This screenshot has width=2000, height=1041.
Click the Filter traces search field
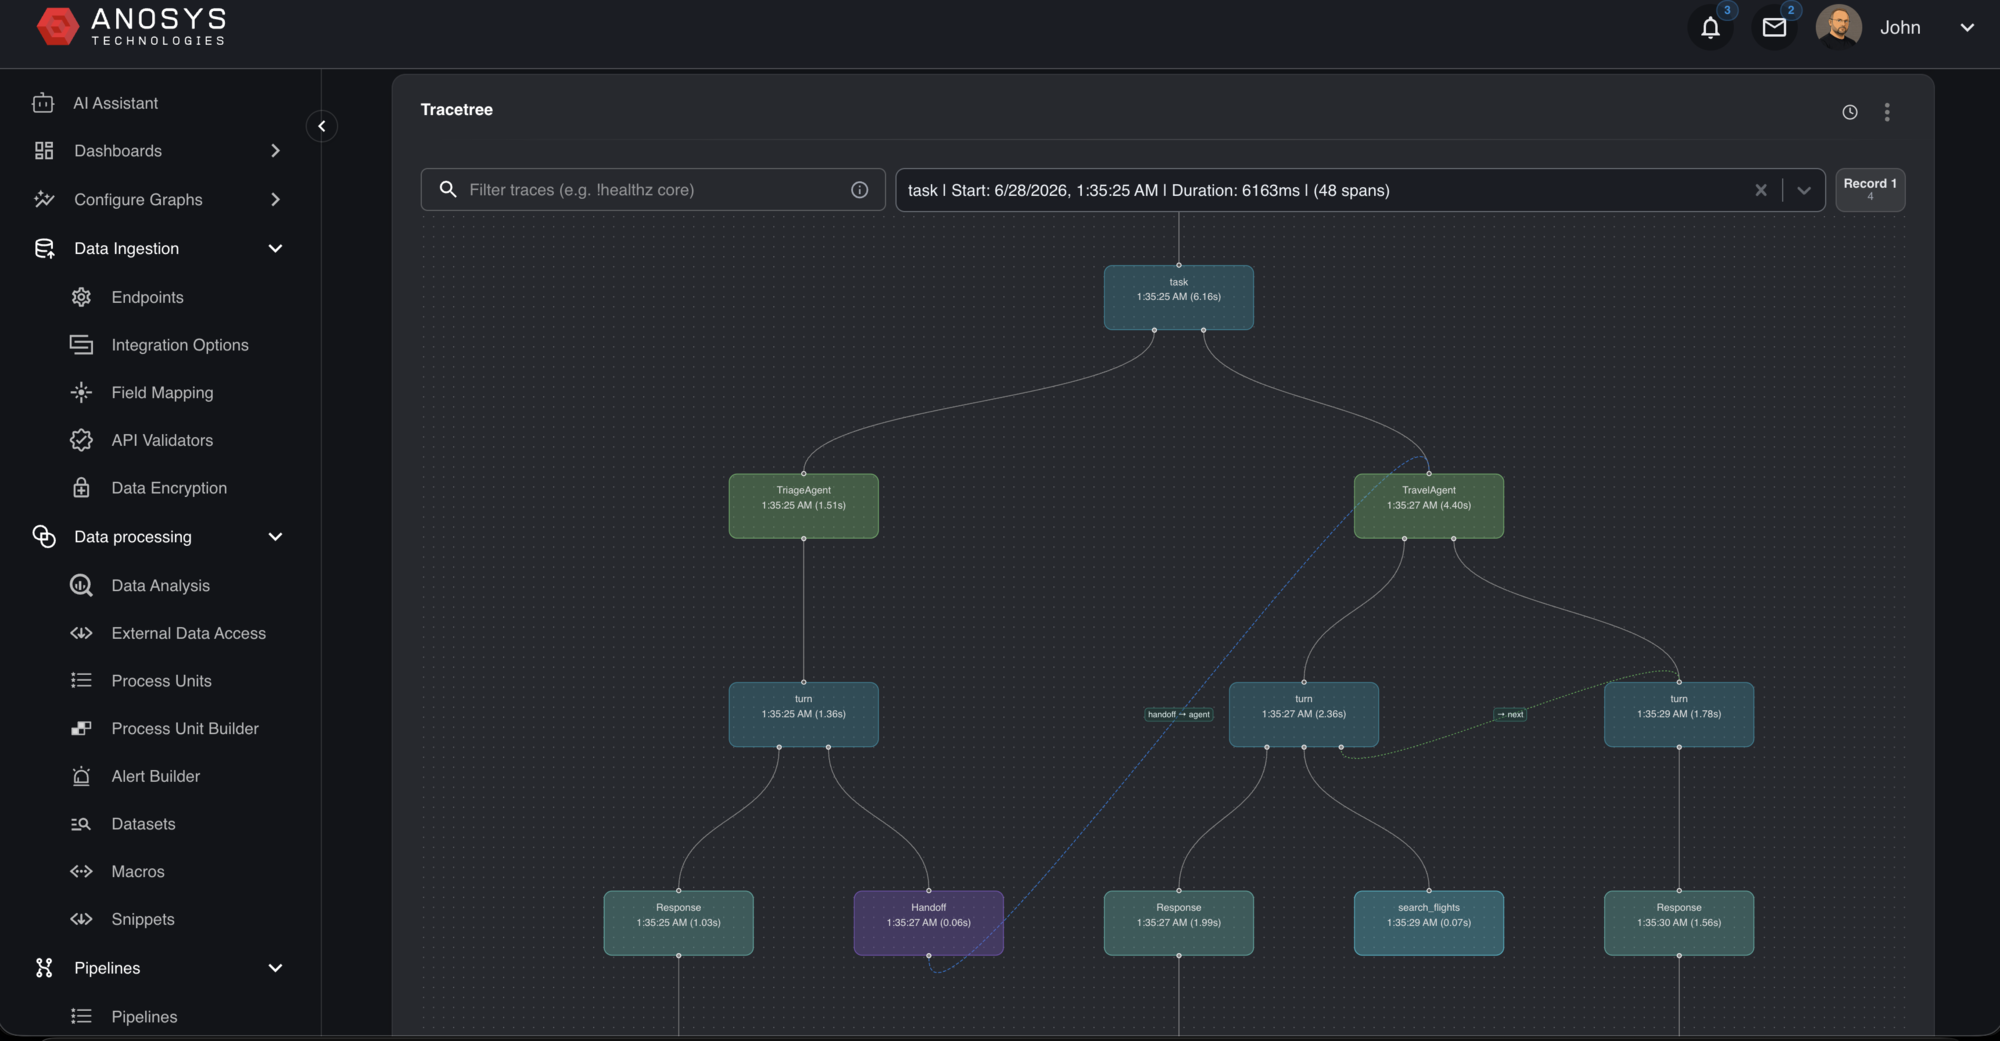653,190
